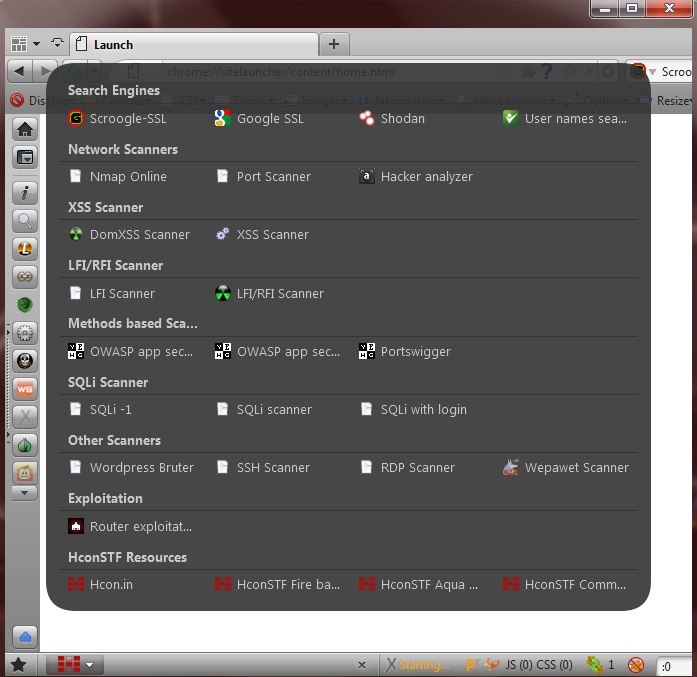The image size is (697, 677).
Task: Click the Hcon.in red icon
Action: [x=76, y=584]
